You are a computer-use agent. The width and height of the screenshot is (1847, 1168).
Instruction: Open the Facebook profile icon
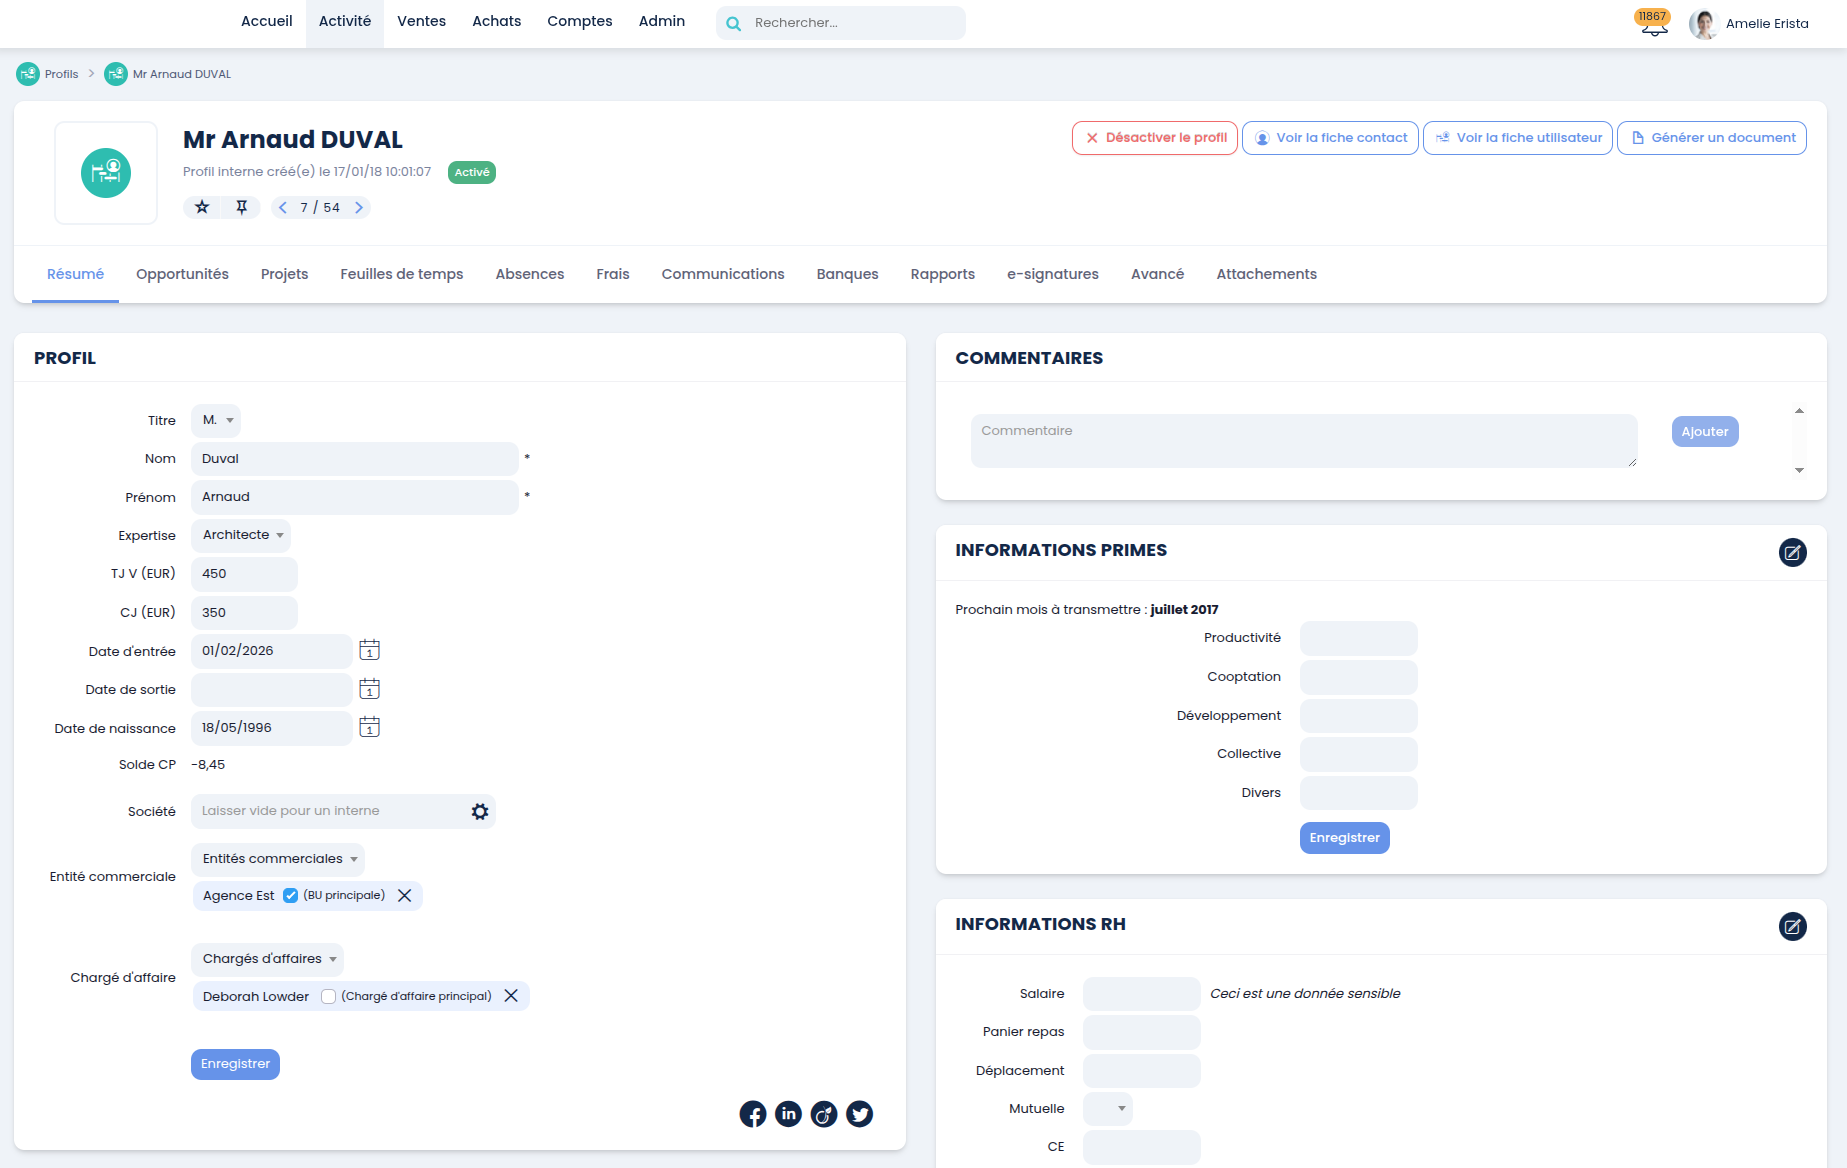coord(753,1113)
